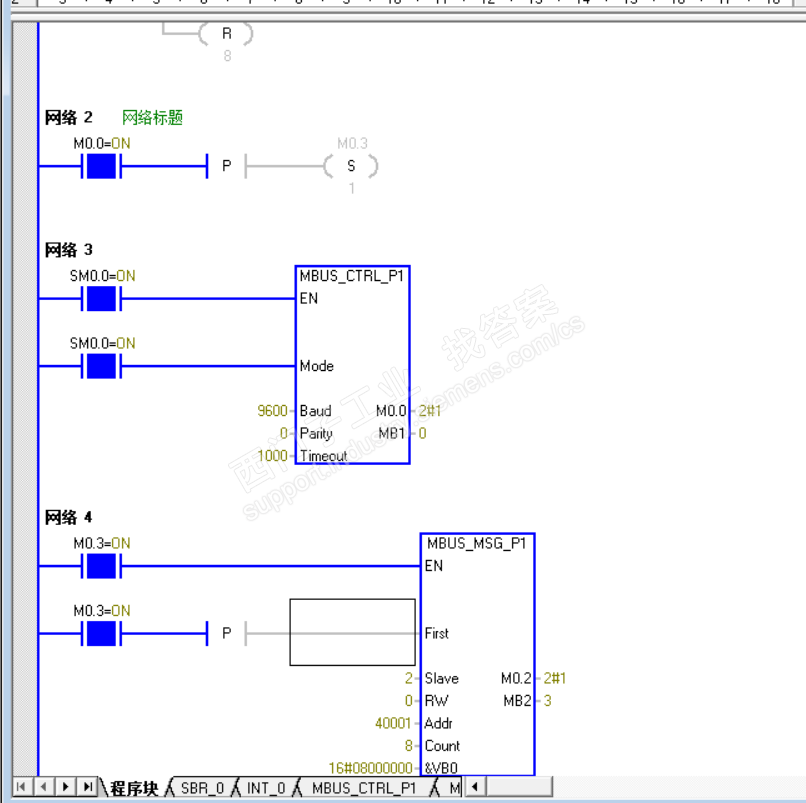Click the green 网络标题 network title

point(152,118)
